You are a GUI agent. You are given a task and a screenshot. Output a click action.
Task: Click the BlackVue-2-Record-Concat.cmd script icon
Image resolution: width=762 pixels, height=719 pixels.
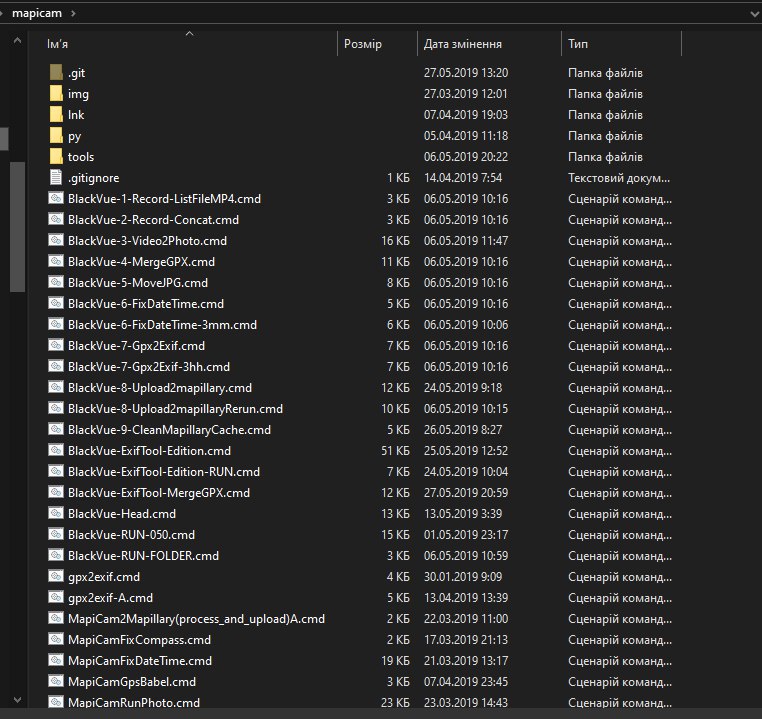click(x=56, y=219)
